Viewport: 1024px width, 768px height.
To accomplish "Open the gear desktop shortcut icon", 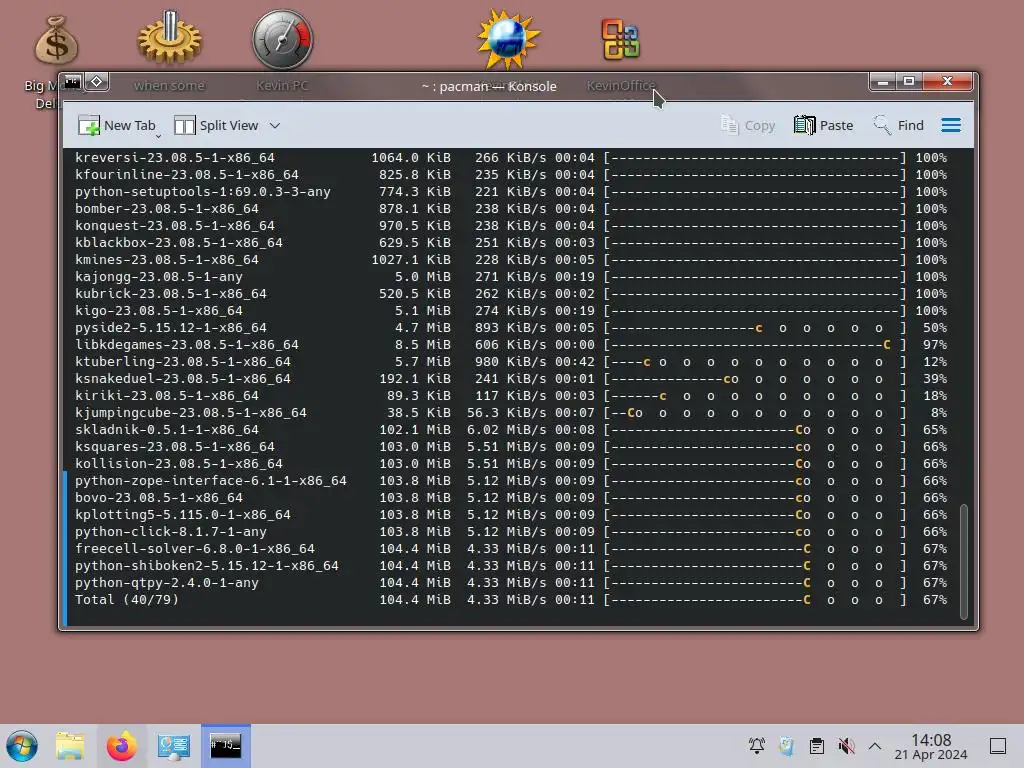I will pyautogui.click(x=169, y=38).
